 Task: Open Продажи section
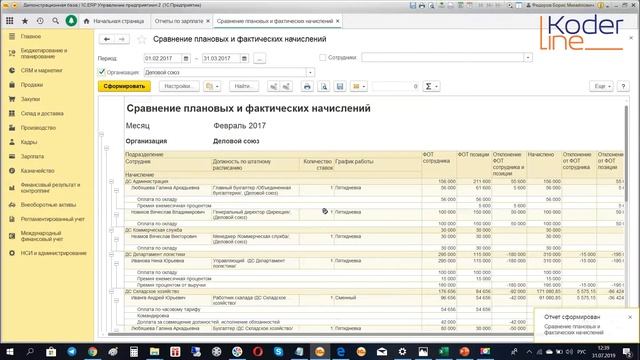tap(32, 85)
